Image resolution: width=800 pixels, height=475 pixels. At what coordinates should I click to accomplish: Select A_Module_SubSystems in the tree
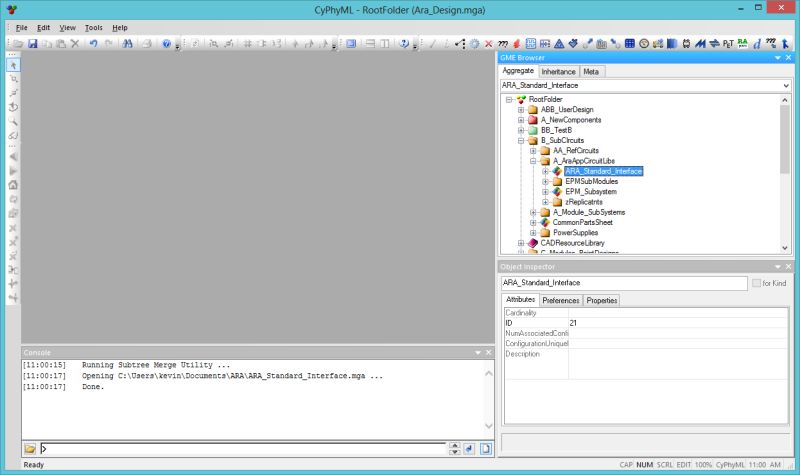(x=589, y=212)
